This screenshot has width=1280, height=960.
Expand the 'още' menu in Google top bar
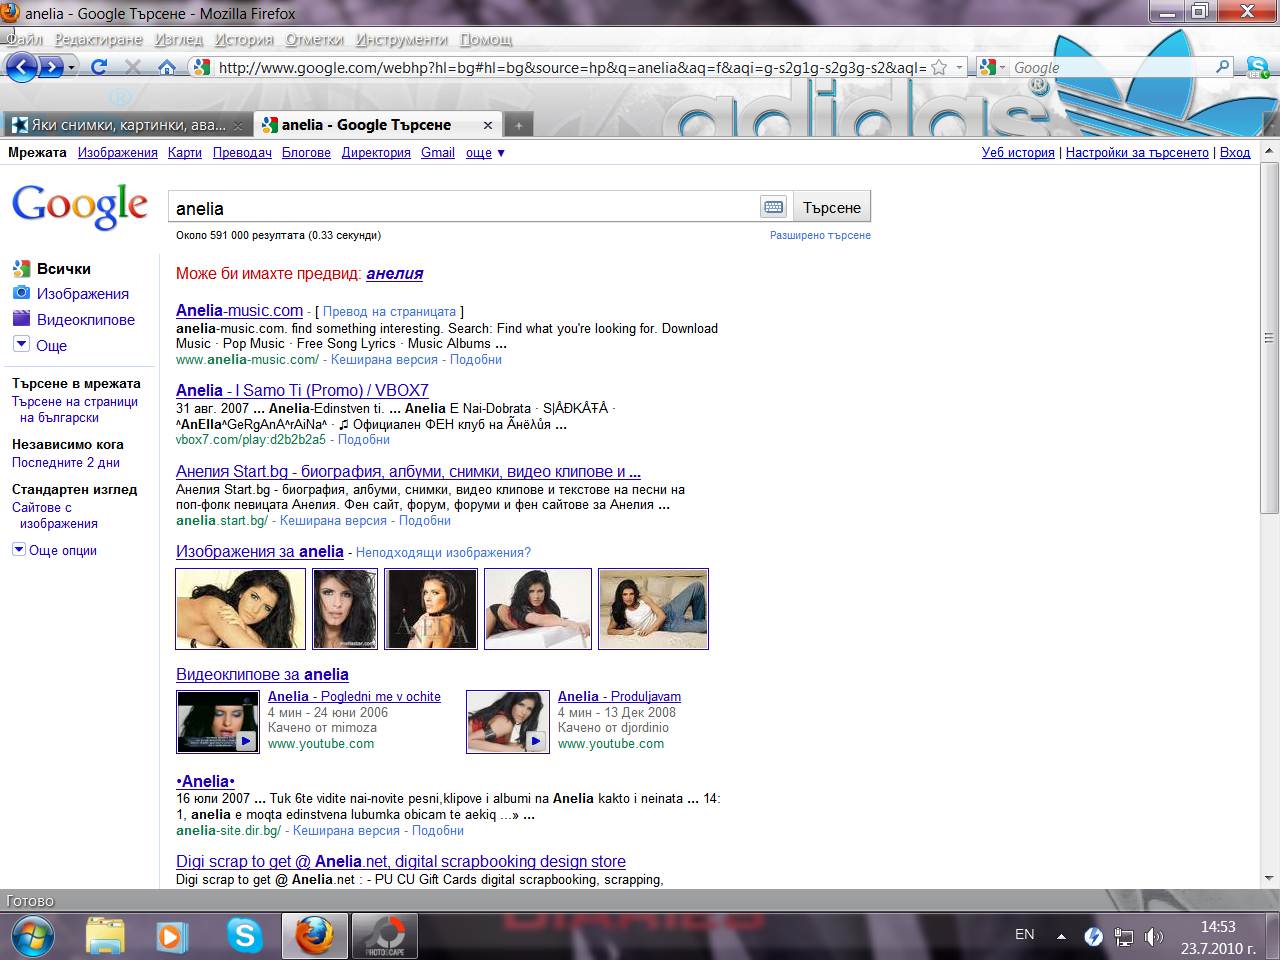click(485, 152)
